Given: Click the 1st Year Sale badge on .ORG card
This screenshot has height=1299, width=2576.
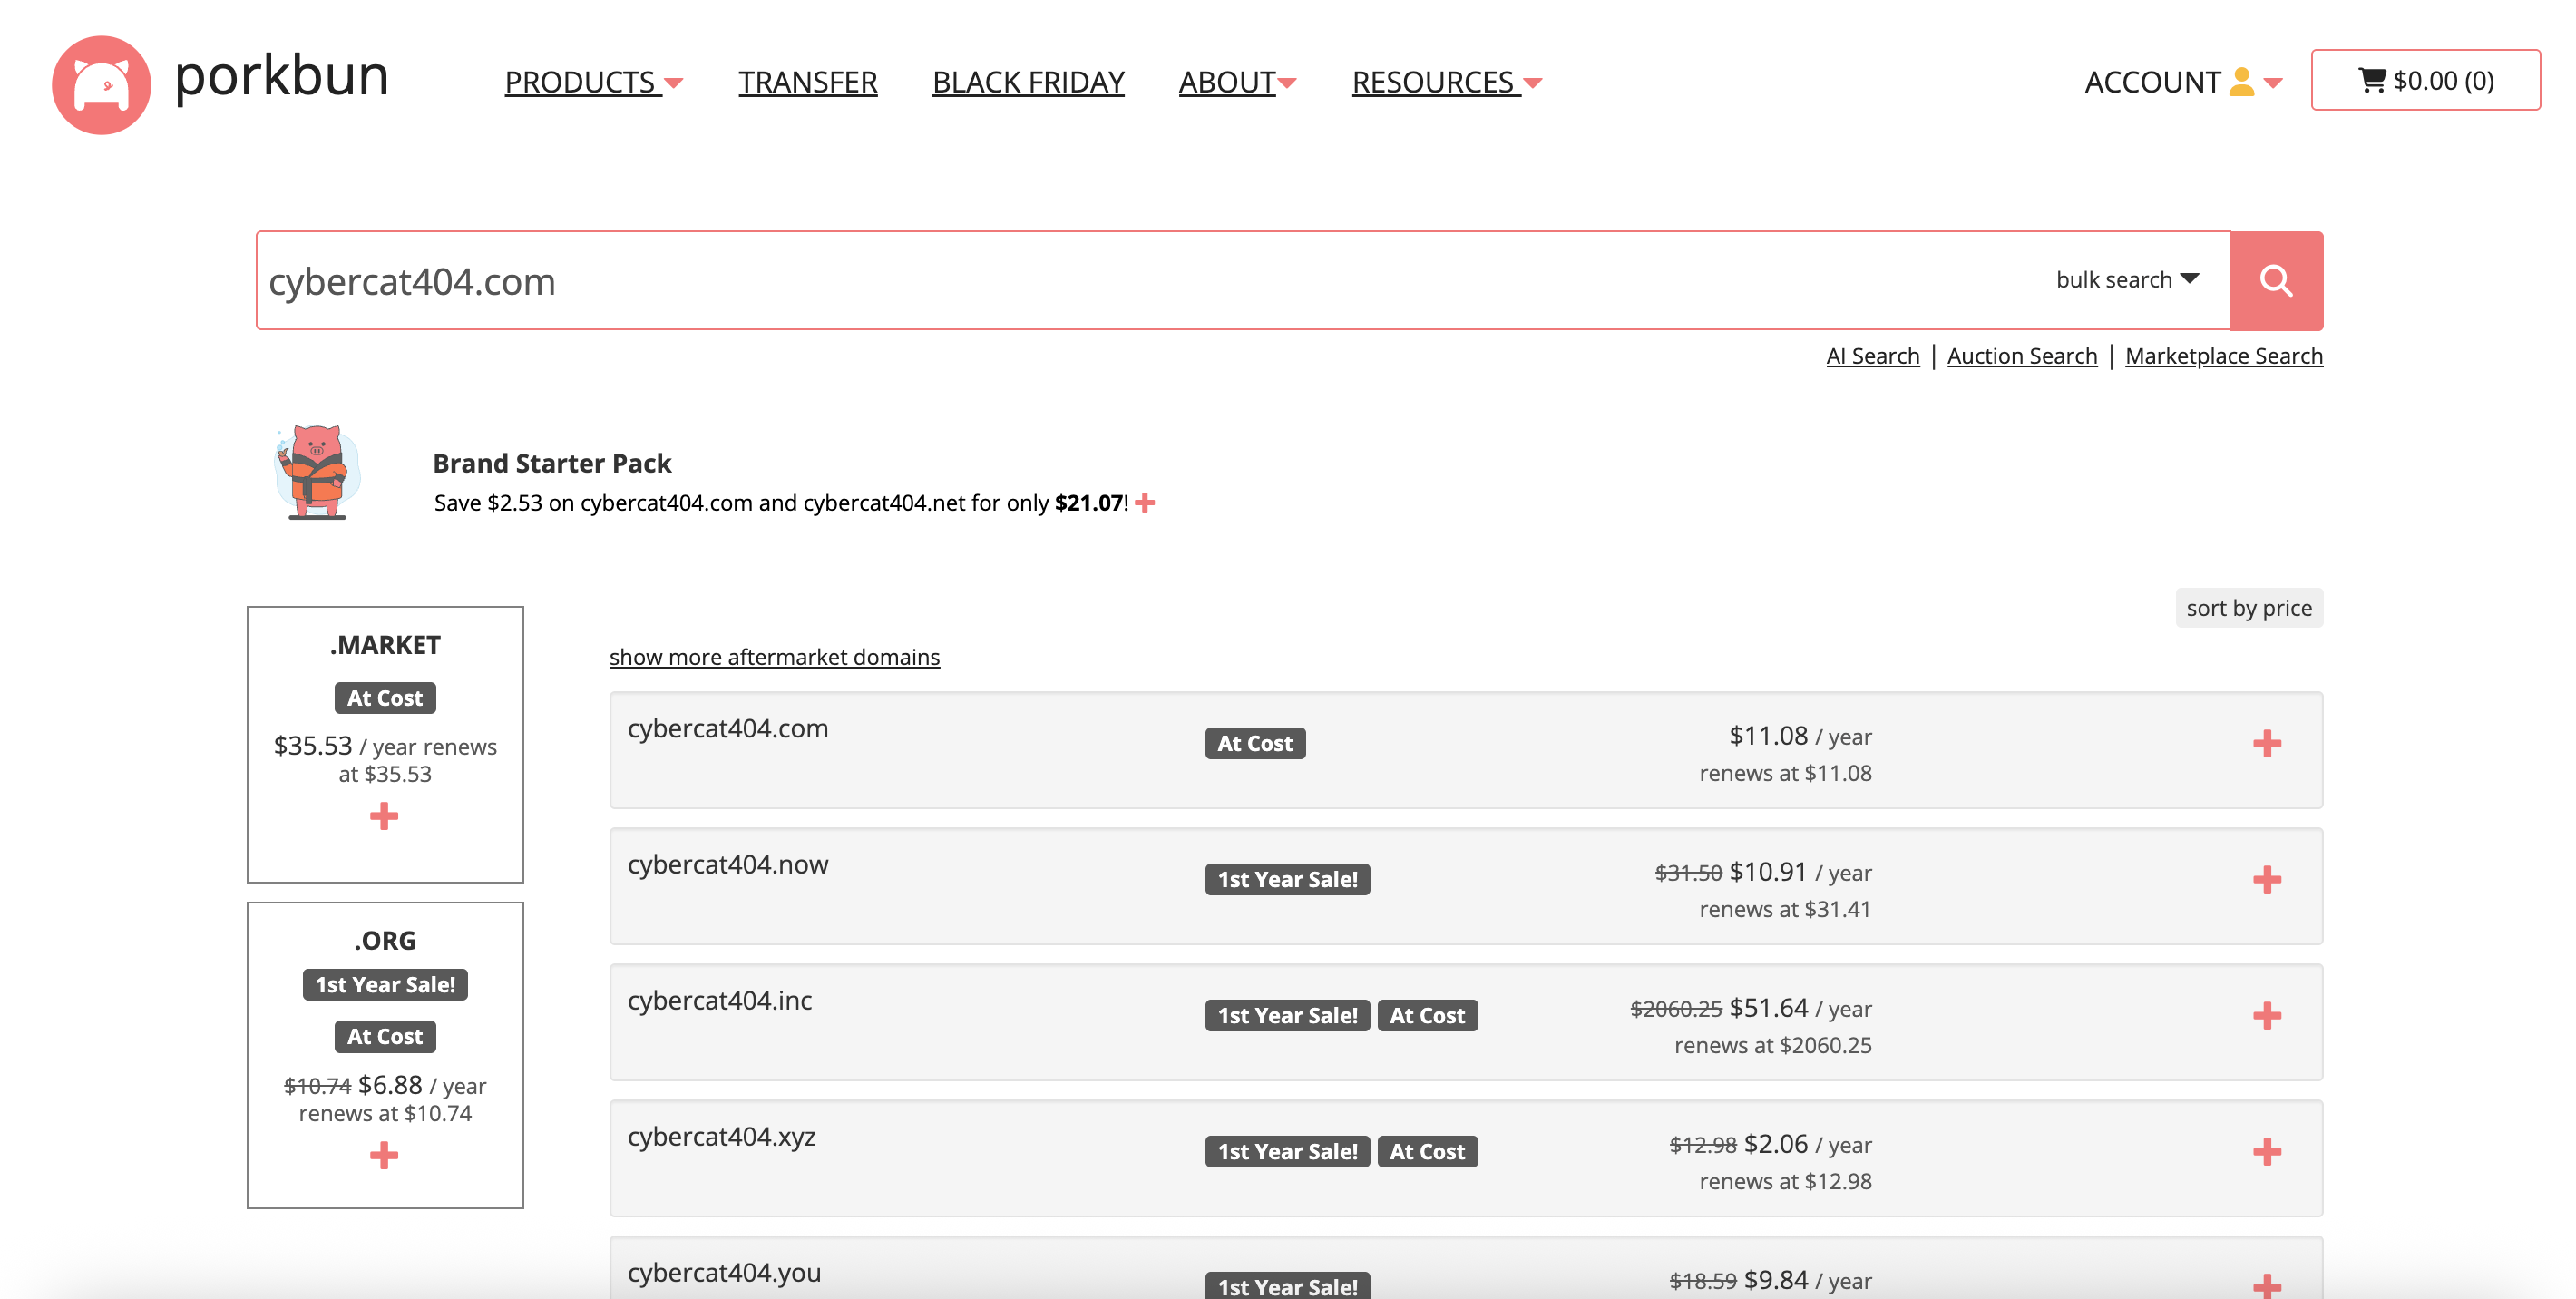Looking at the screenshot, I should coord(385,984).
